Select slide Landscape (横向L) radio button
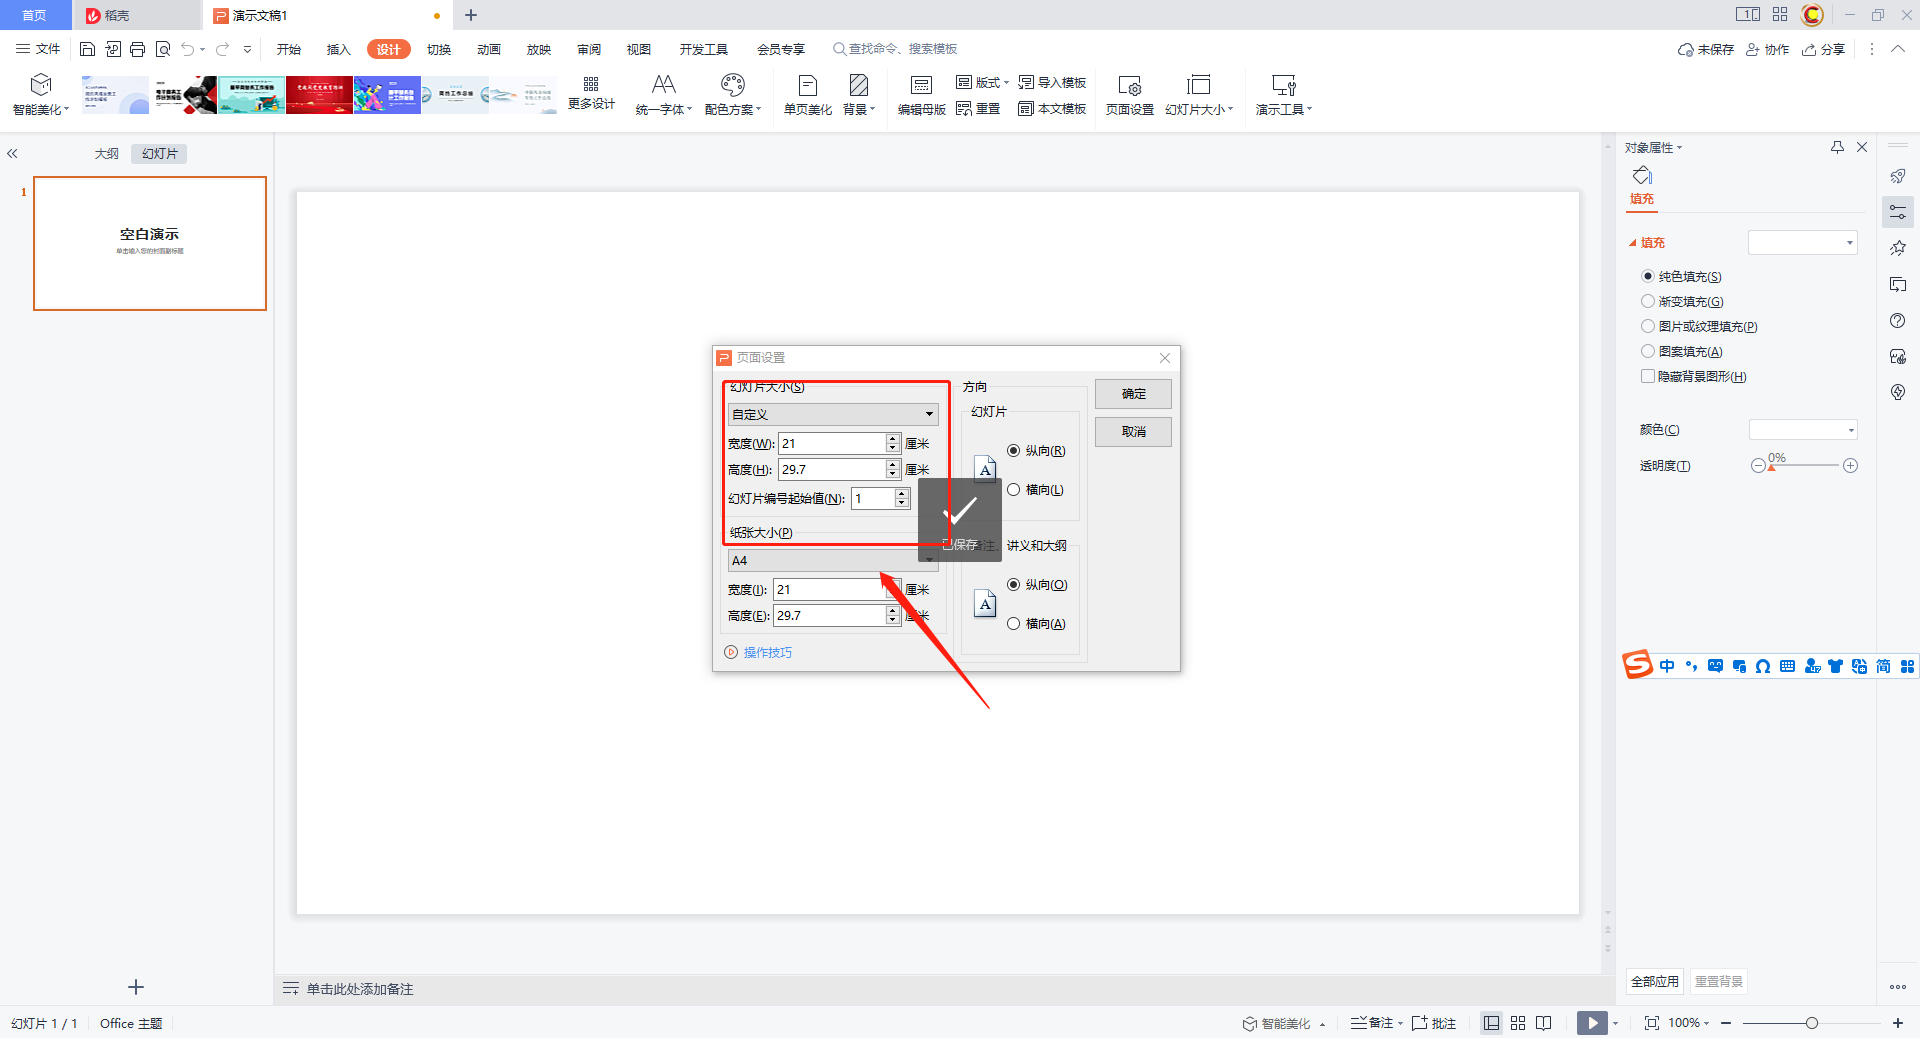 (x=1014, y=490)
